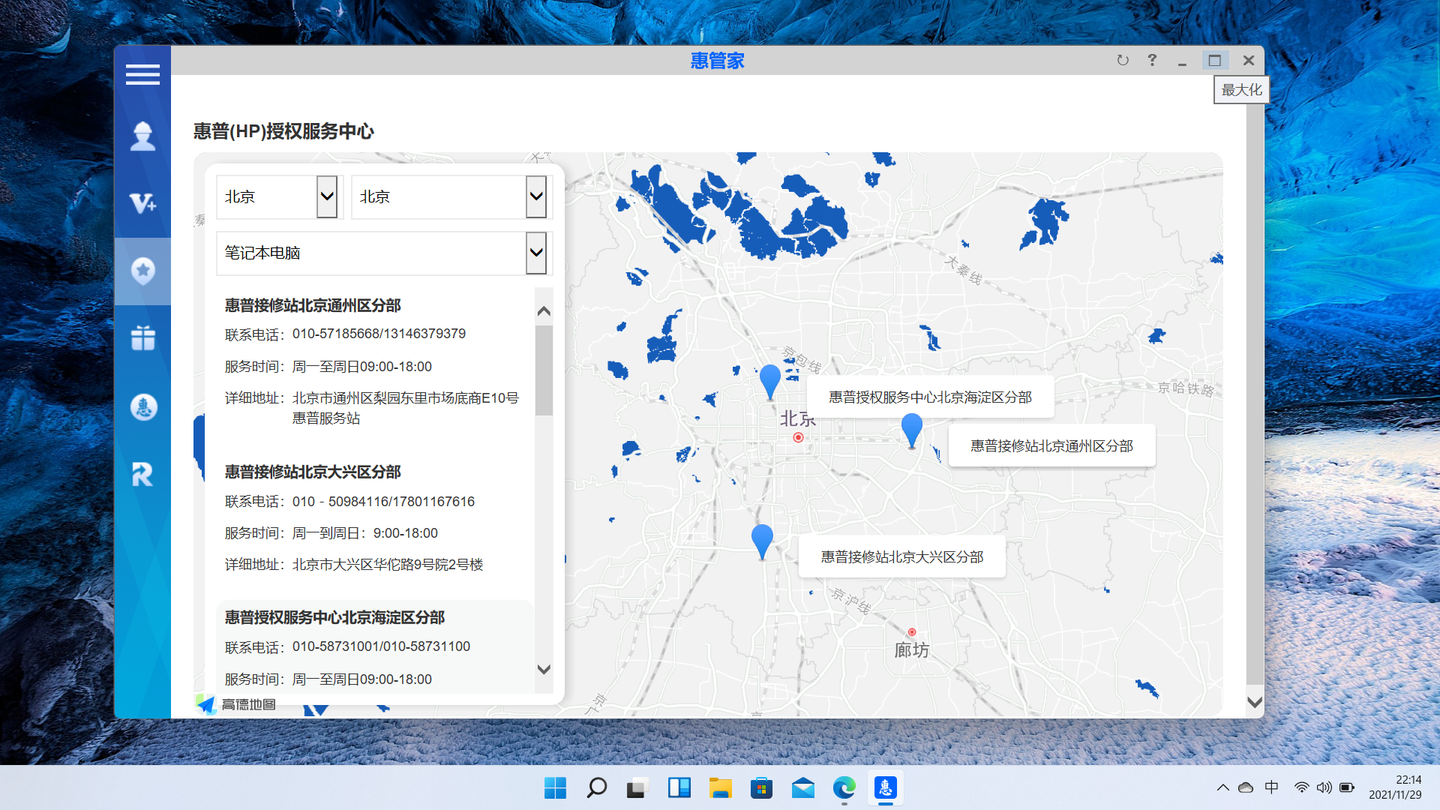This screenshot has height=810, width=1440.
Task: Click address 北京市大兴区华佗路9号院2号楼
Action: (x=388, y=565)
